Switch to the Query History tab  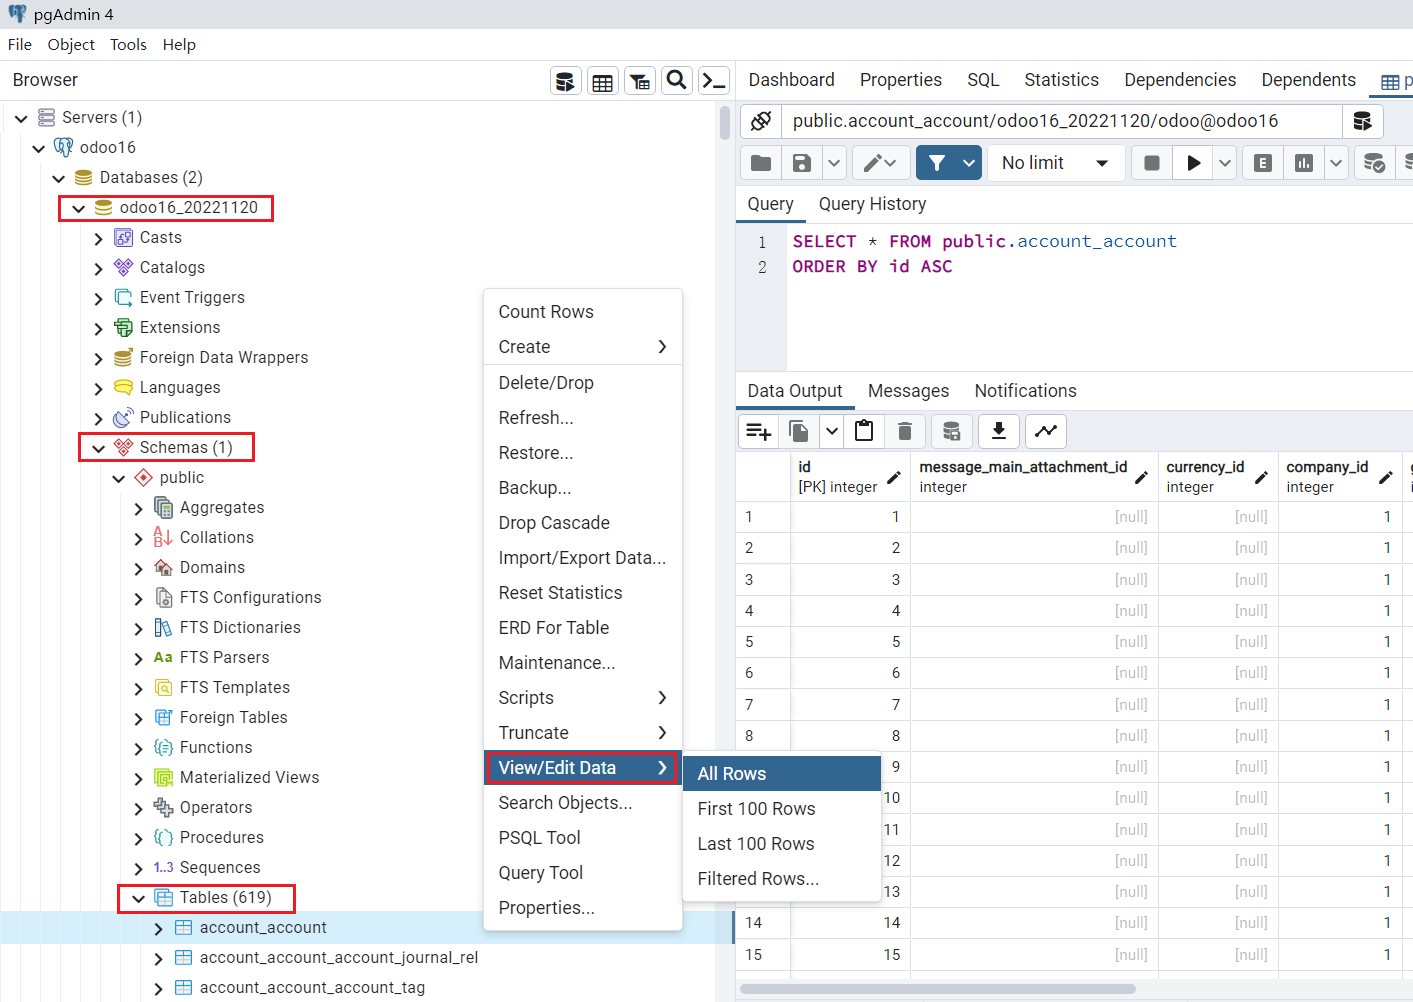click(872, 204)
